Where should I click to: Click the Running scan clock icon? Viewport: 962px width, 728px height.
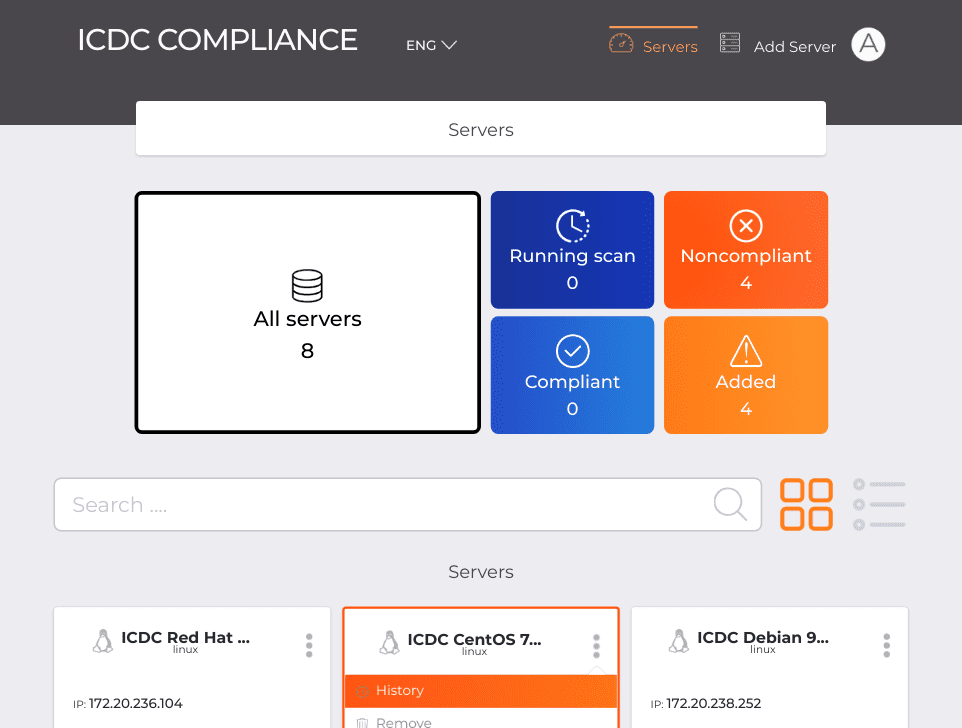572,226
